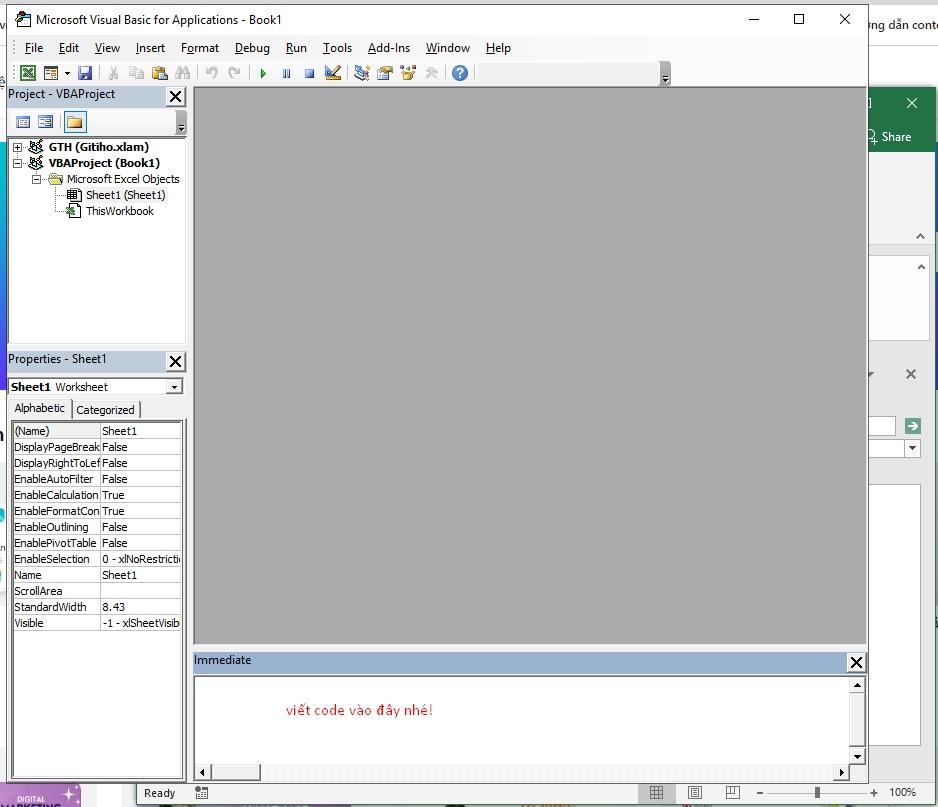This screenshot has height=807, width=938.
Task: Select the View Code icon in Project panel
Action: [23, 122]
